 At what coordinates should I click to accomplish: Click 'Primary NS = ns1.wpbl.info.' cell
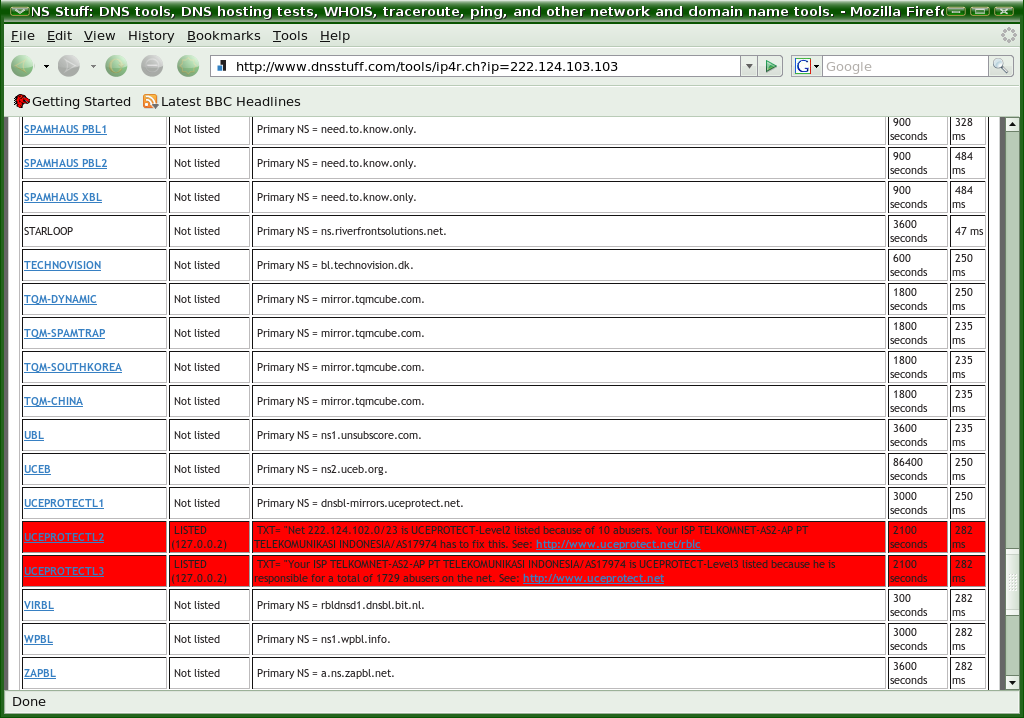[569, 639]
